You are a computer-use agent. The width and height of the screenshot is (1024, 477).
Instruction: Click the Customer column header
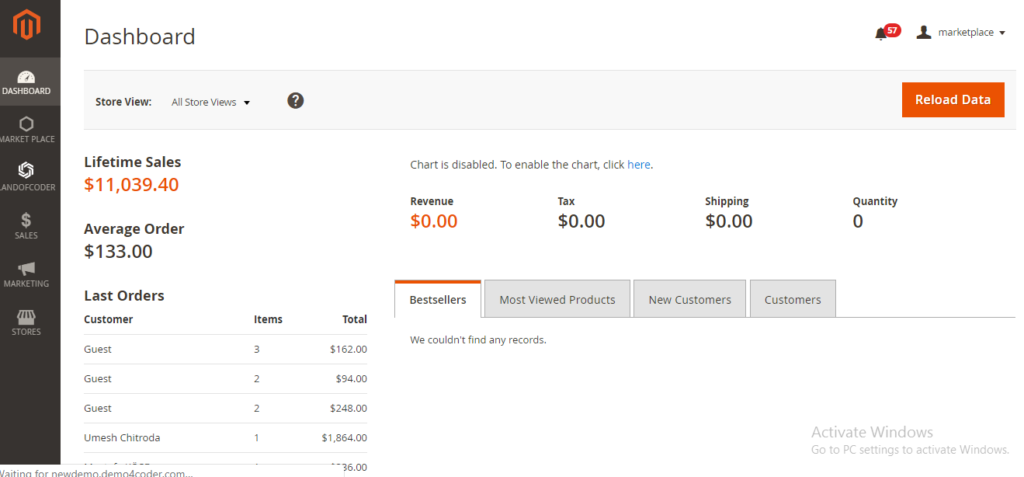click(108, 320)
